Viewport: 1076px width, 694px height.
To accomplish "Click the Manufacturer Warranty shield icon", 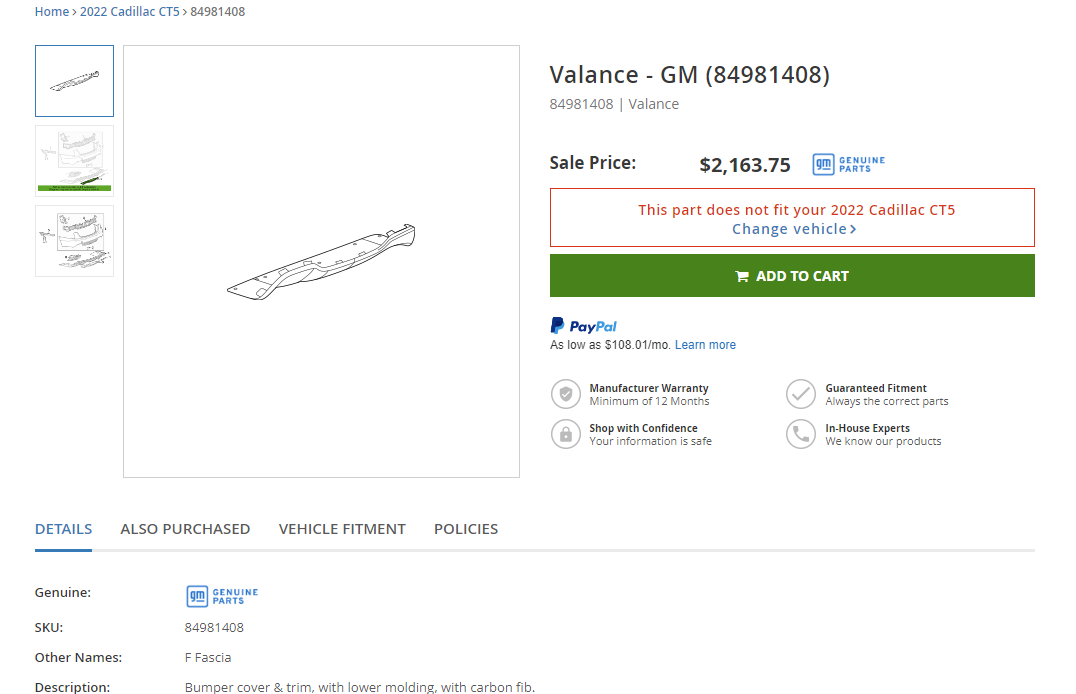I will (x=566, y=394).
